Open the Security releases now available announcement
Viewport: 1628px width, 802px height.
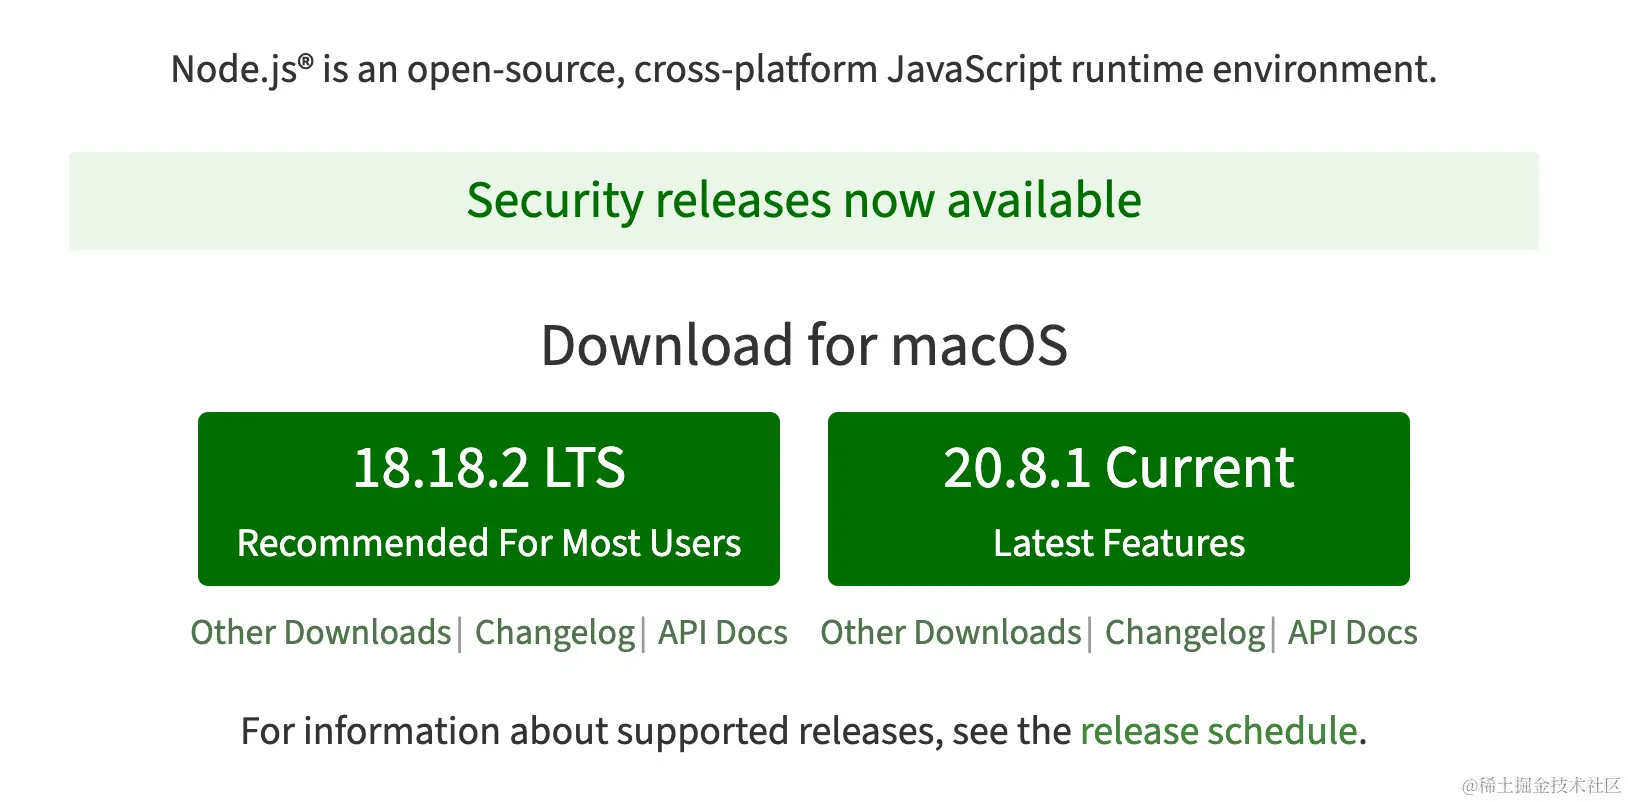pyautogui.click(x=804, y=200)
